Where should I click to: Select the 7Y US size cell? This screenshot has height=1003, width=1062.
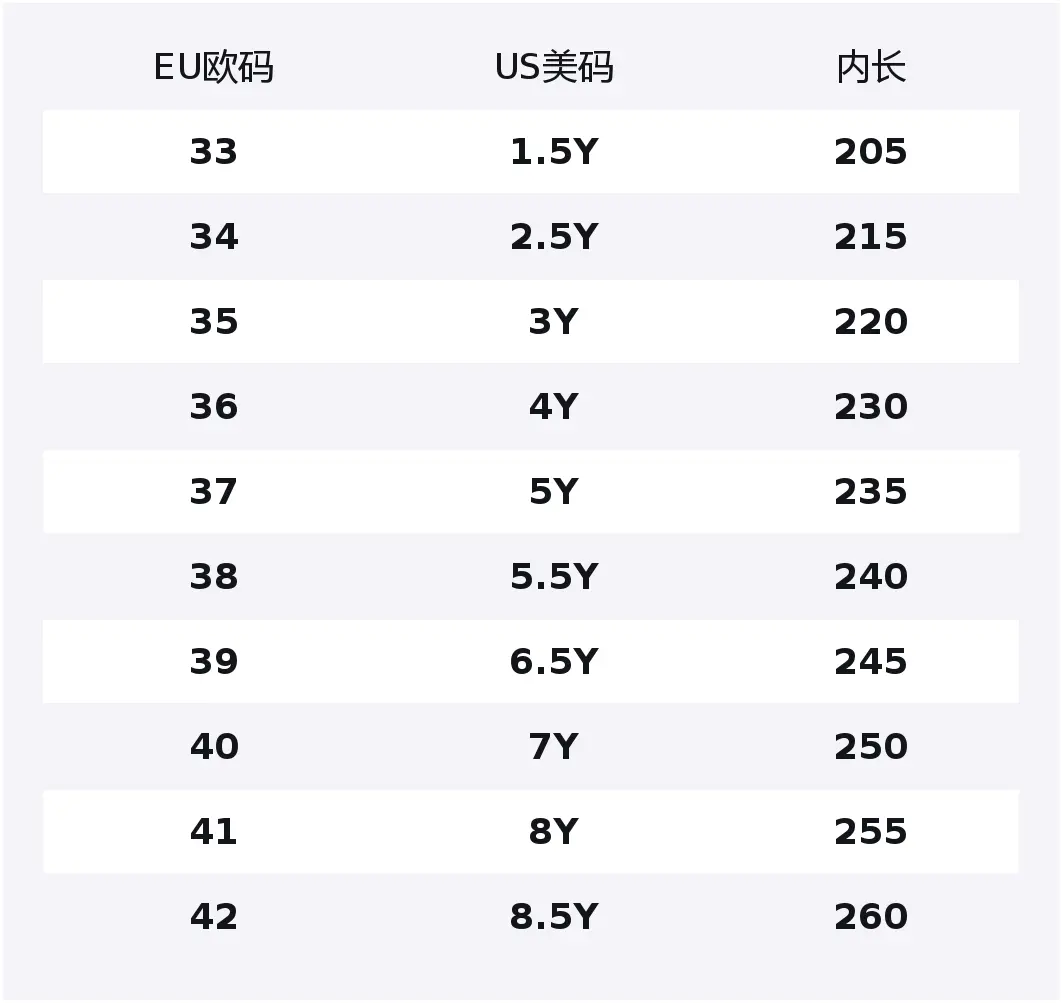click(x=553, y=747)
